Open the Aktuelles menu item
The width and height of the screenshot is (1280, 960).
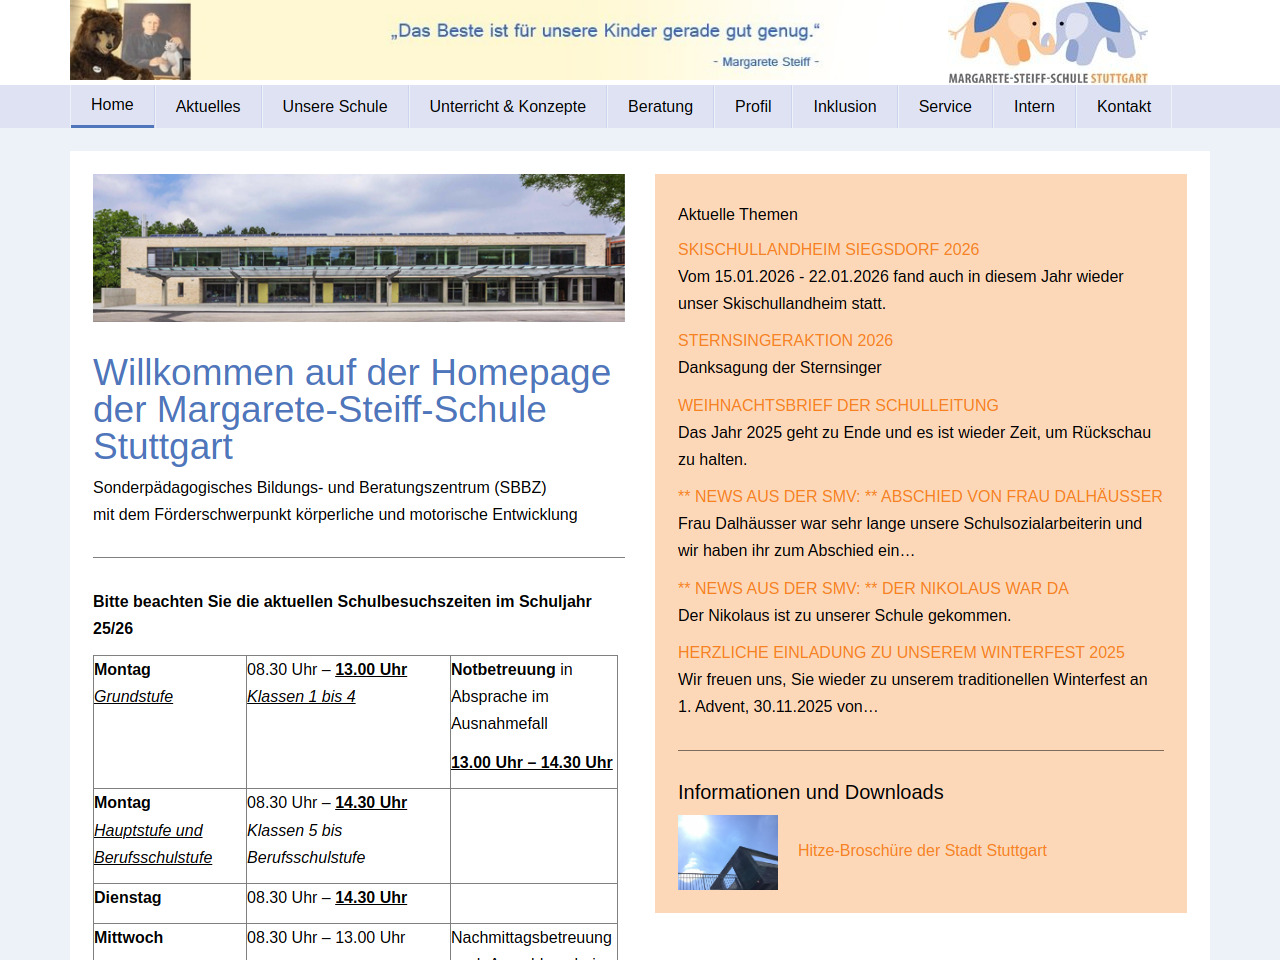coord(208,107)
